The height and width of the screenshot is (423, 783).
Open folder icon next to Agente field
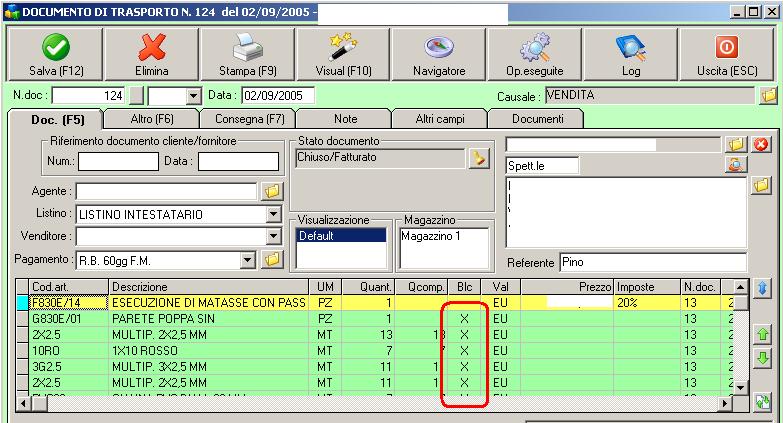click(x=272, y=191)
